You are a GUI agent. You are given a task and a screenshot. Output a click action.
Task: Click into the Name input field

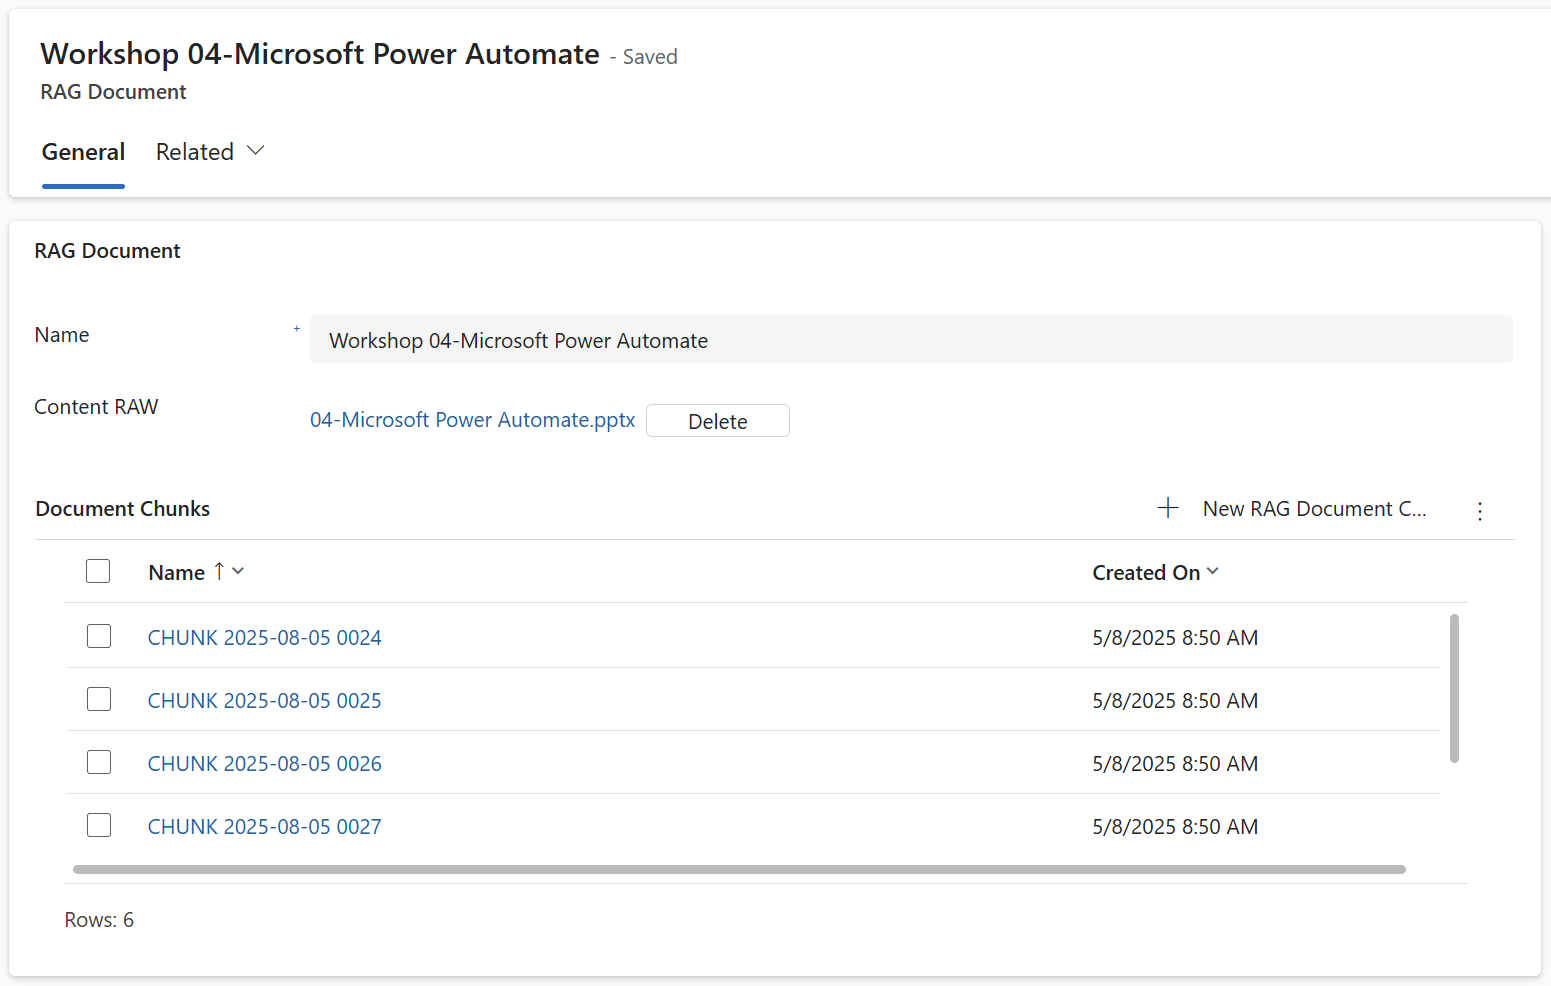pyautogui.click(x=911, y=340)
